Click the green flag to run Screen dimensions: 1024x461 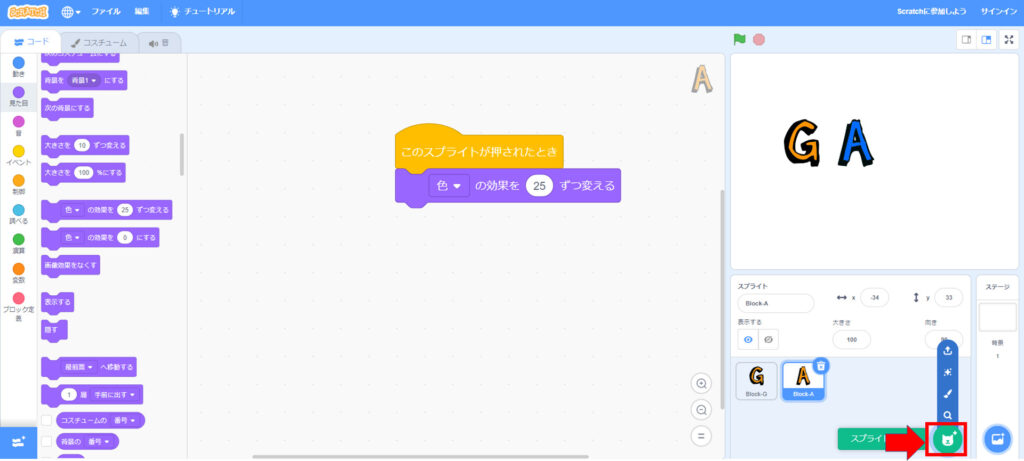coord(739,39)
